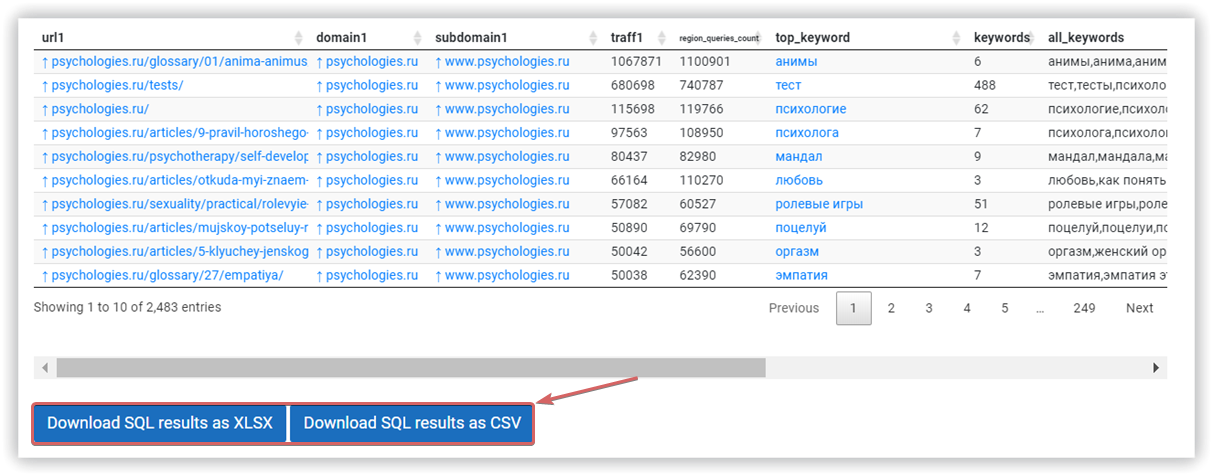Open the top keyword психолога link
This screenshot has height=476, width=1213.
[x=807, y=132]
